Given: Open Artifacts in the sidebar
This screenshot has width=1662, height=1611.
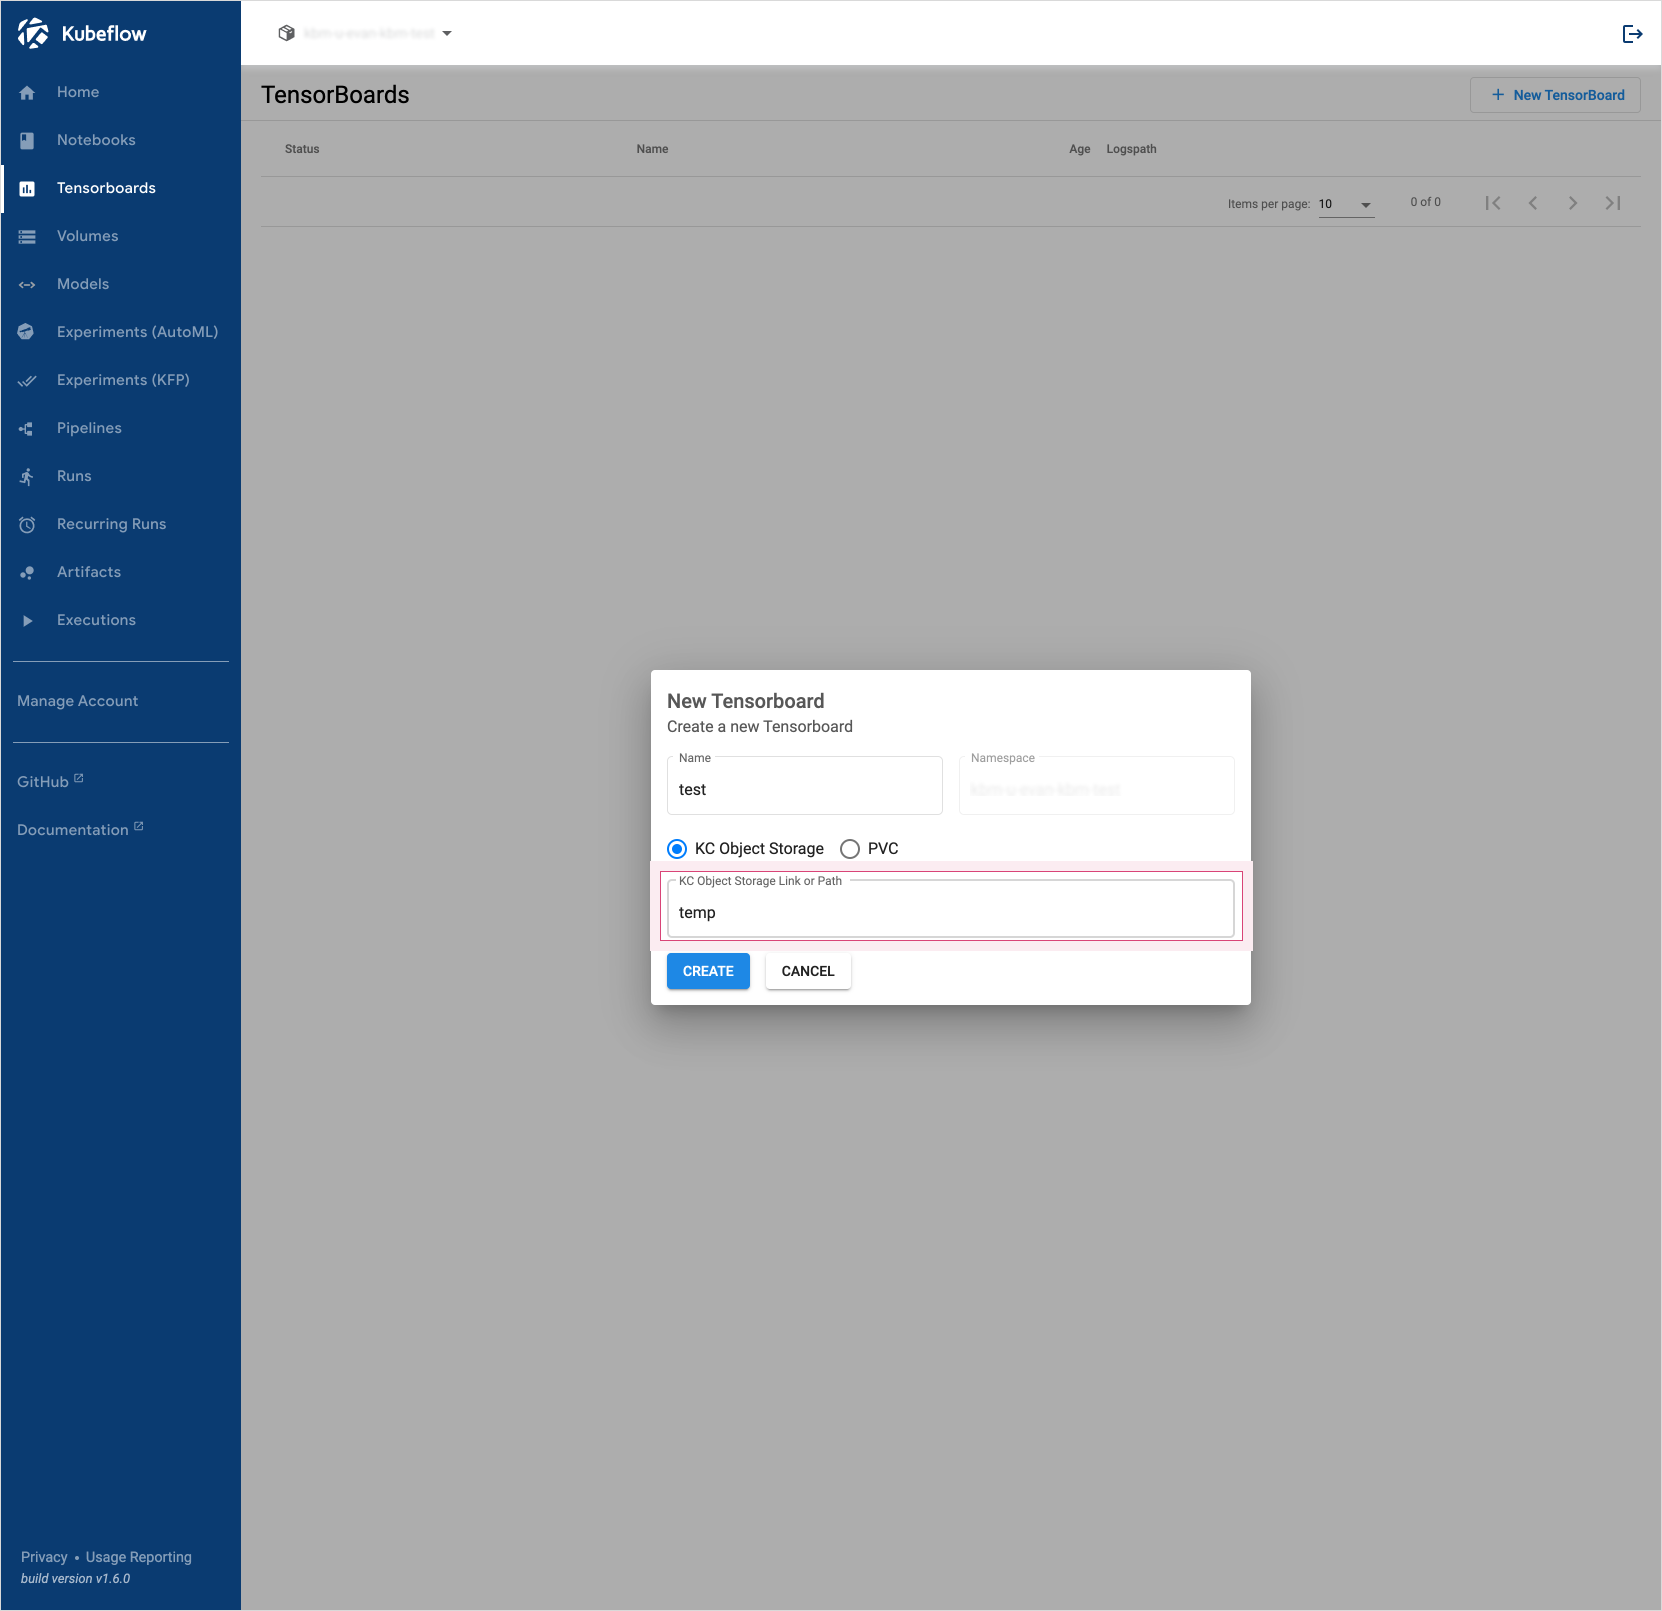Looking at the screenshot, I should [x=120, y=573].
